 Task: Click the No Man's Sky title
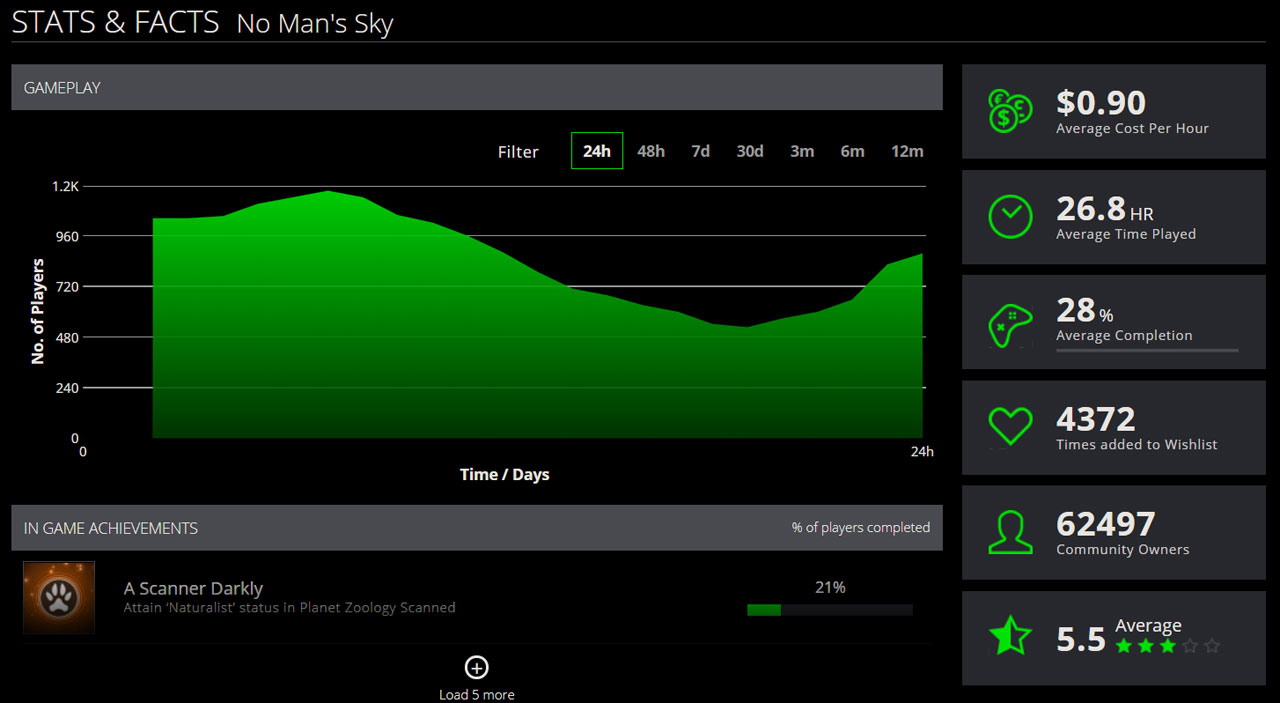pos(315,24)
